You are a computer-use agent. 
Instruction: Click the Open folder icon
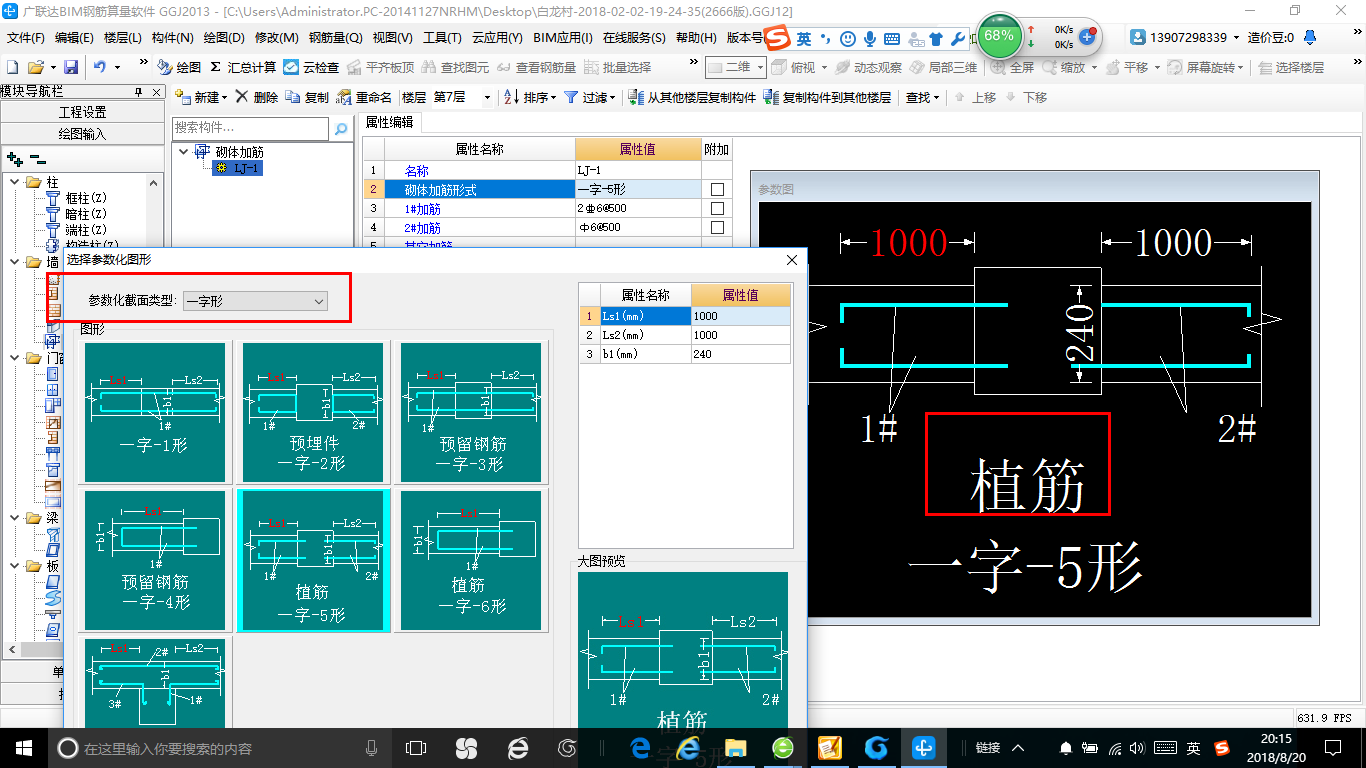35,67
